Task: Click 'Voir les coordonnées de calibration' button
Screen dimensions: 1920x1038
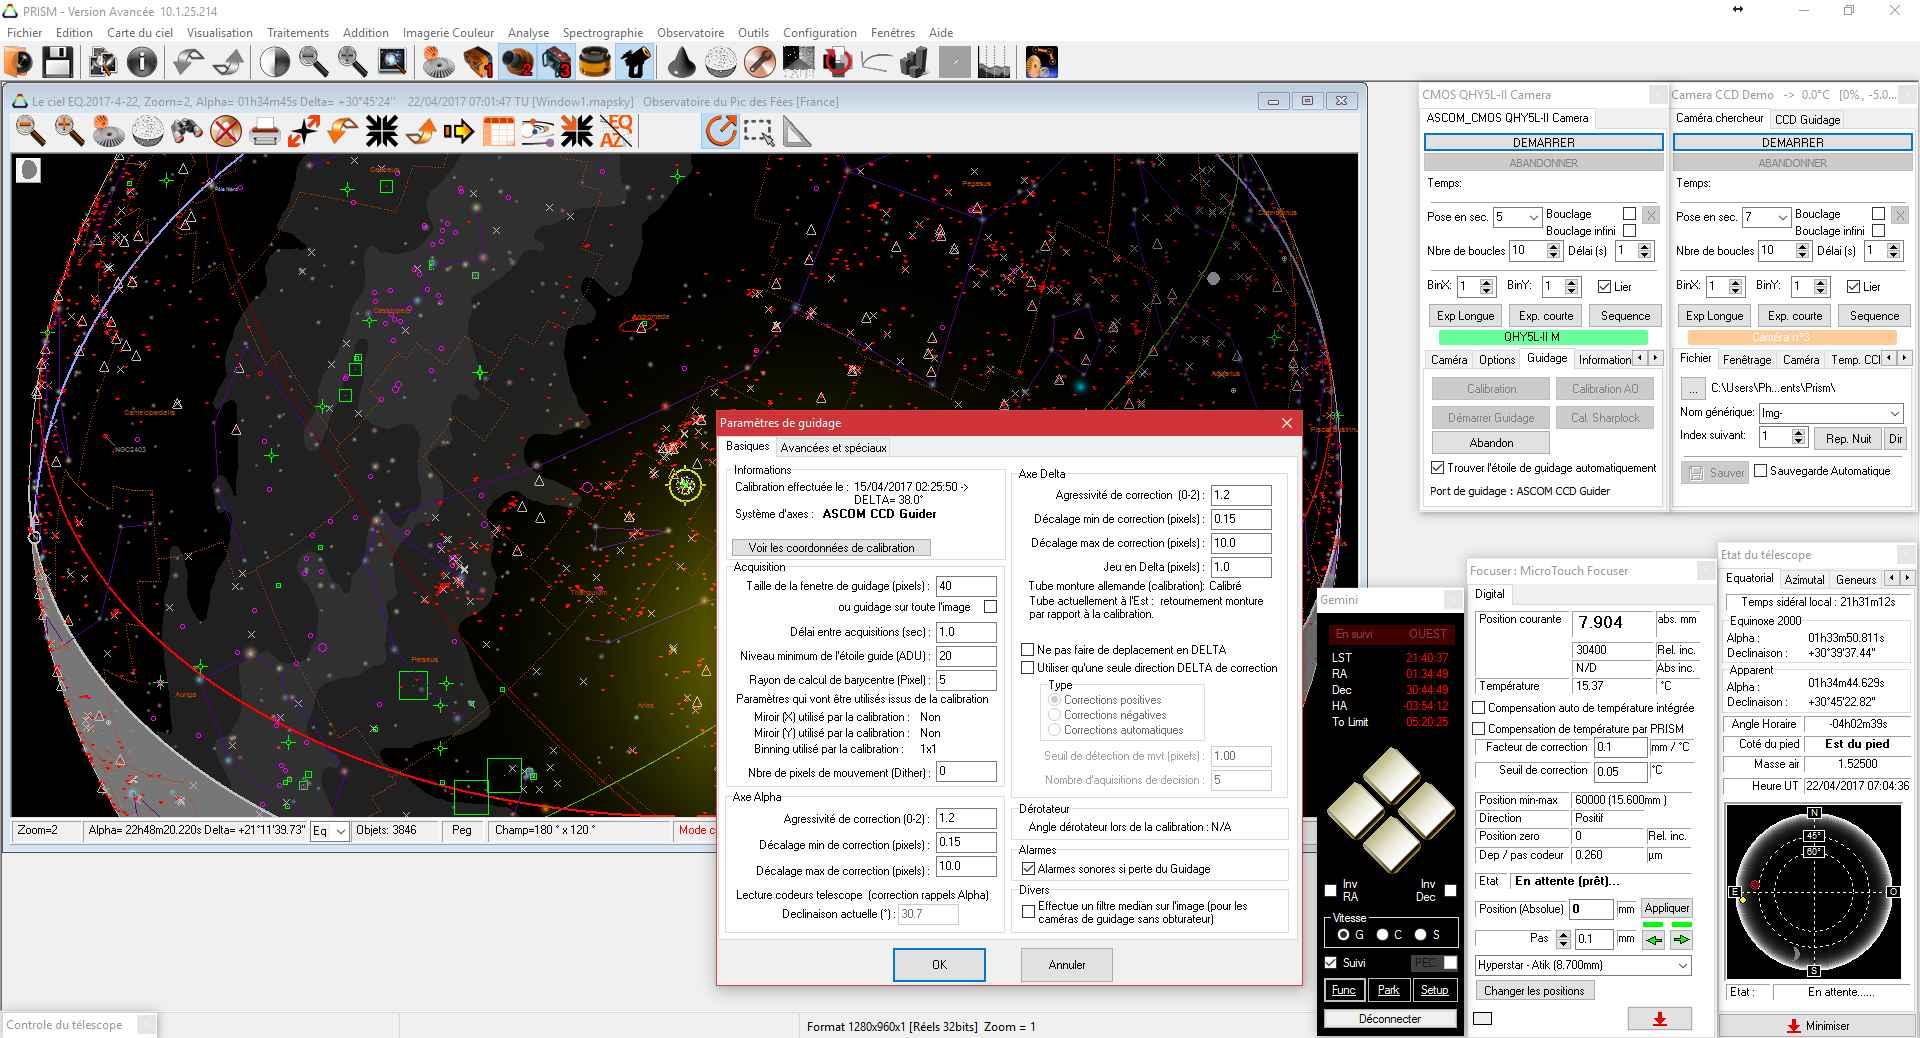Action: point(831,548)
